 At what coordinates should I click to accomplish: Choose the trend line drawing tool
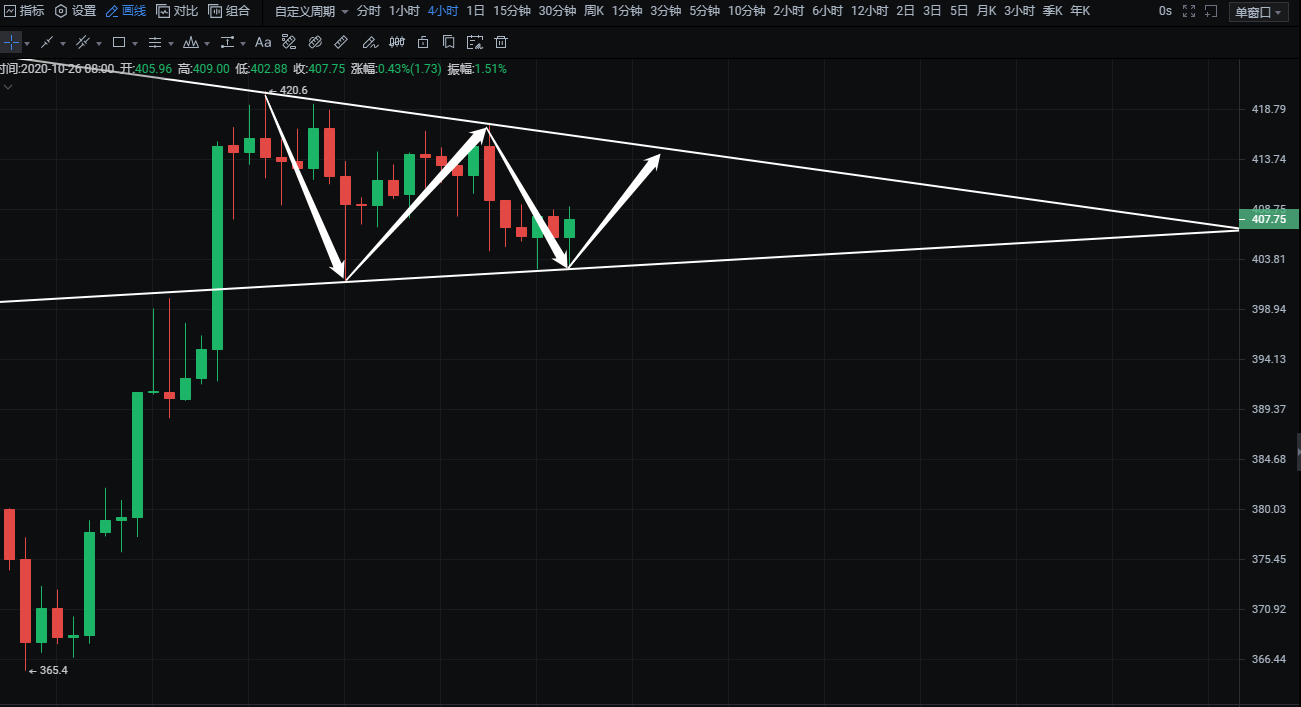(46, 43)
